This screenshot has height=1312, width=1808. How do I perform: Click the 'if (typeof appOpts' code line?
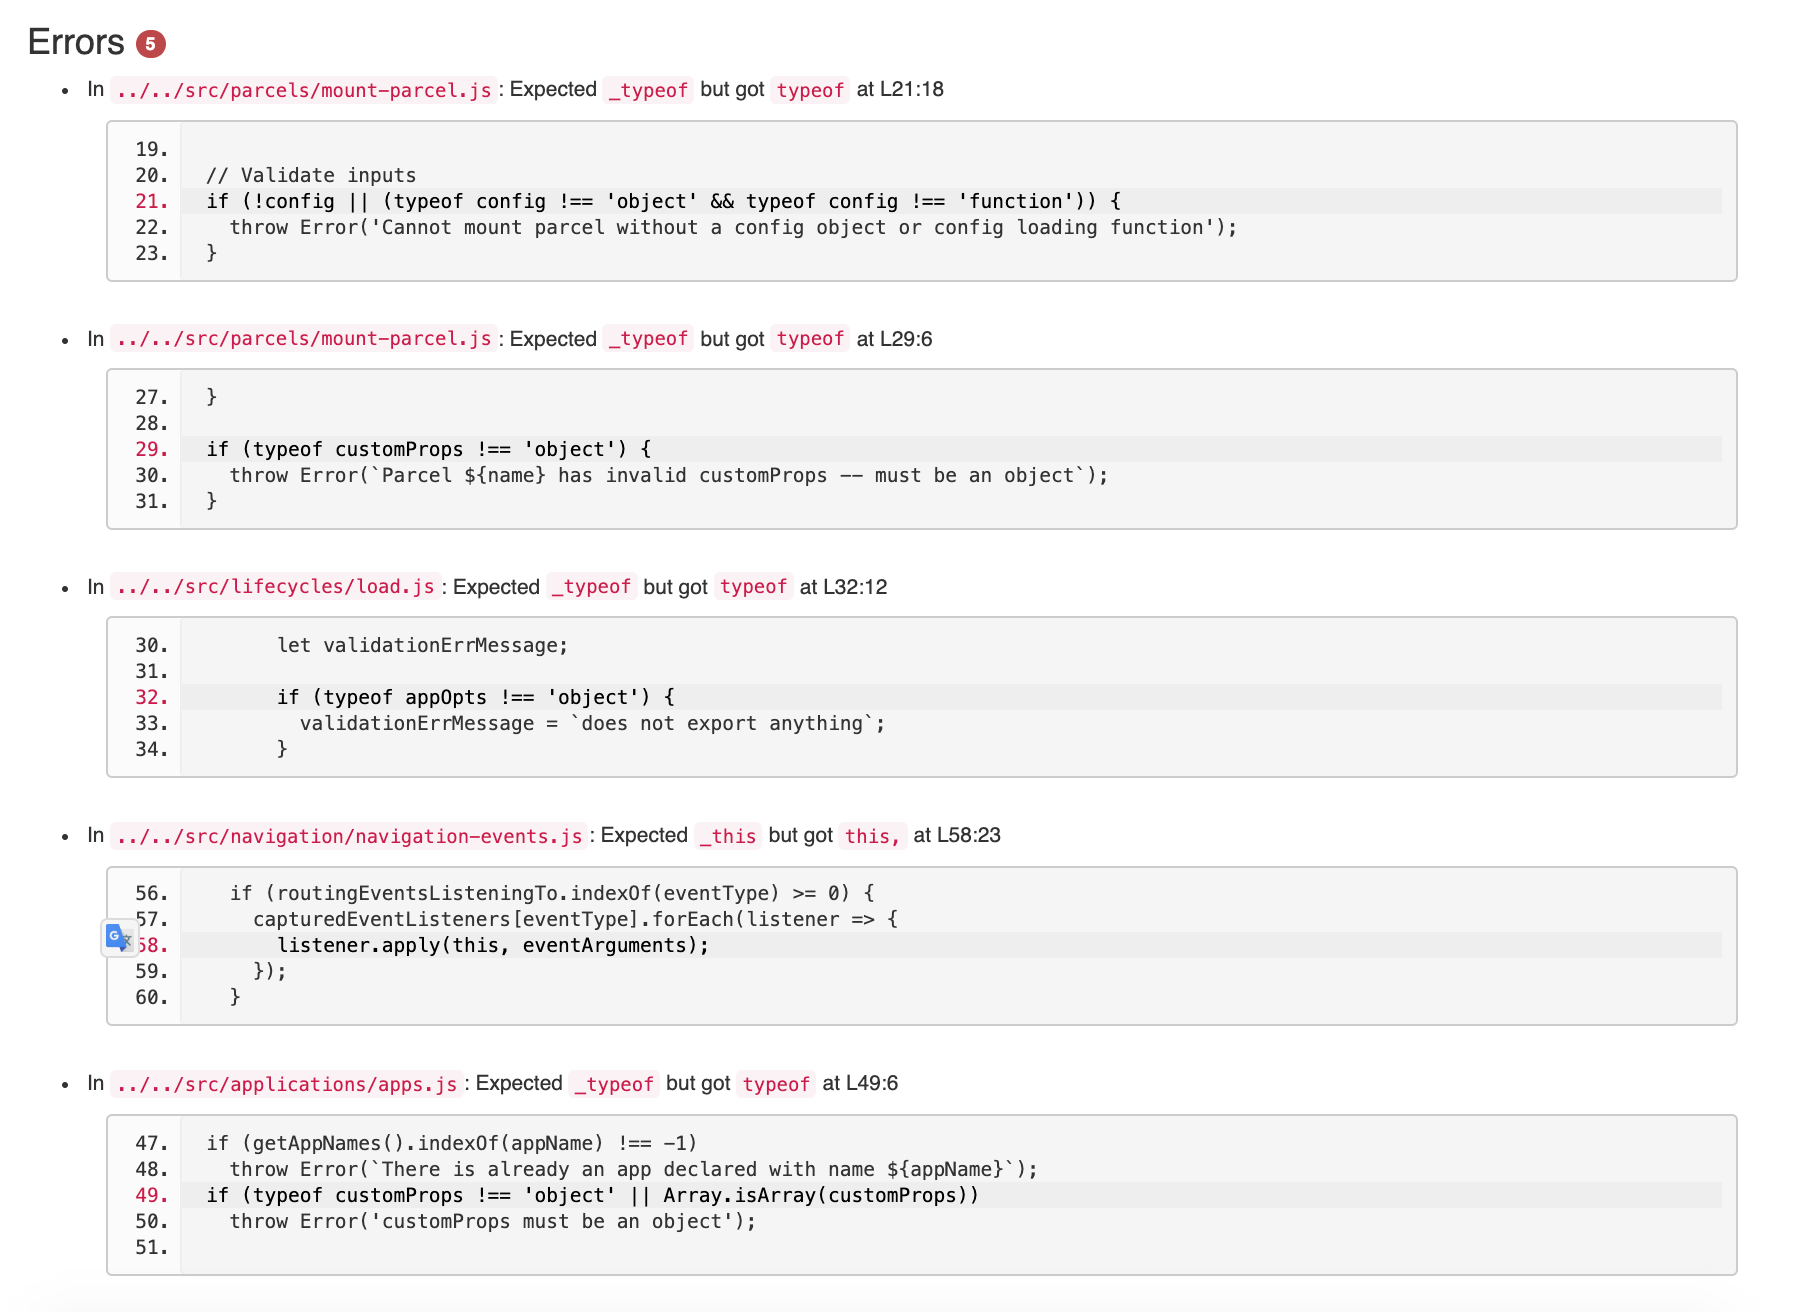(476, 697)
